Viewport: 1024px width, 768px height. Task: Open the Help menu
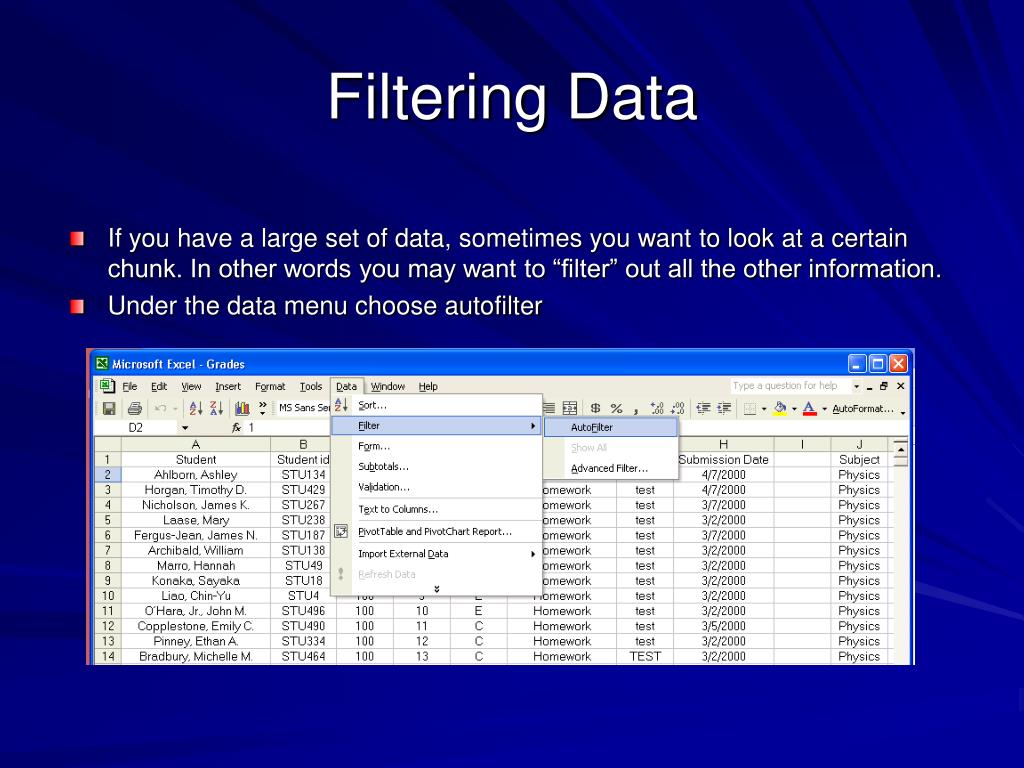(x=428, y=387)
